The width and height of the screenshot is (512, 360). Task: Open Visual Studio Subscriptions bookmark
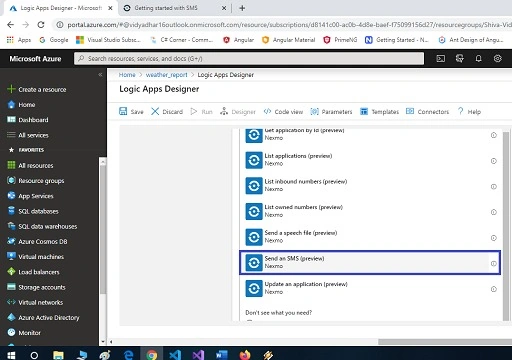109,40
